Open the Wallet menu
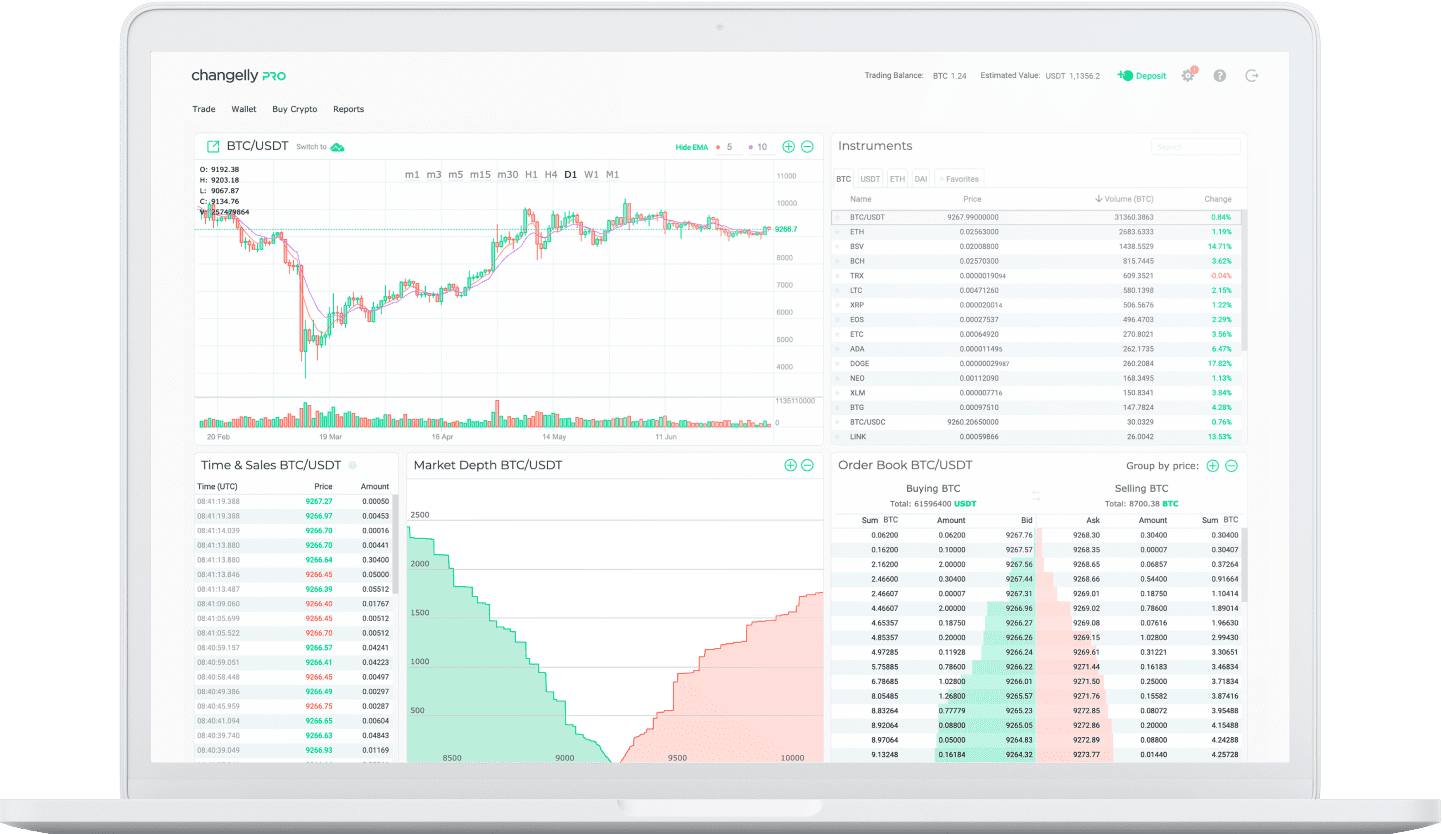The height and width of the screenshot is (834, 1442). tap(243, 109)
